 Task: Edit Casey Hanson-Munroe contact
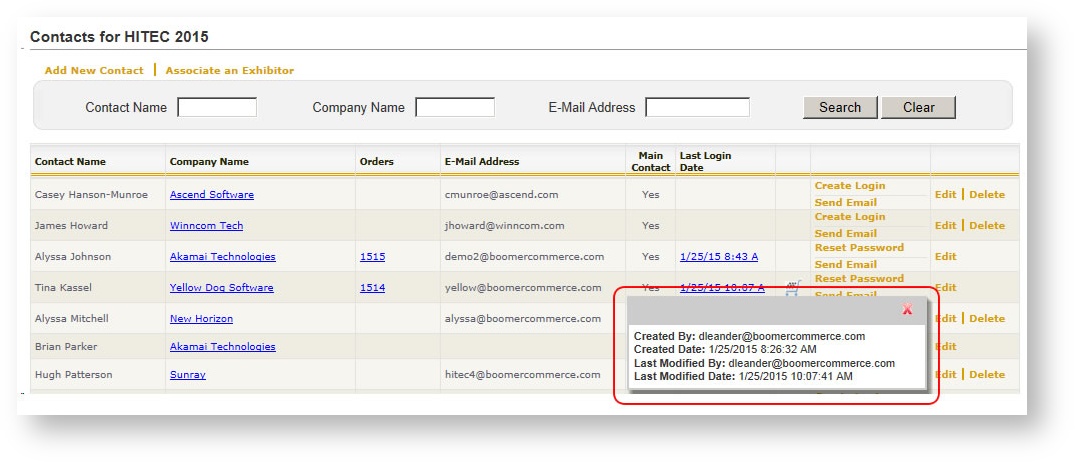pos(945,195)
